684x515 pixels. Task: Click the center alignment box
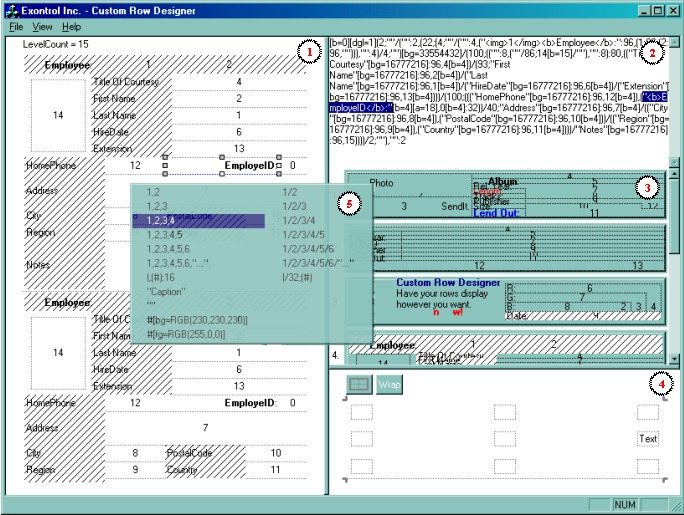tap(504, 439)
